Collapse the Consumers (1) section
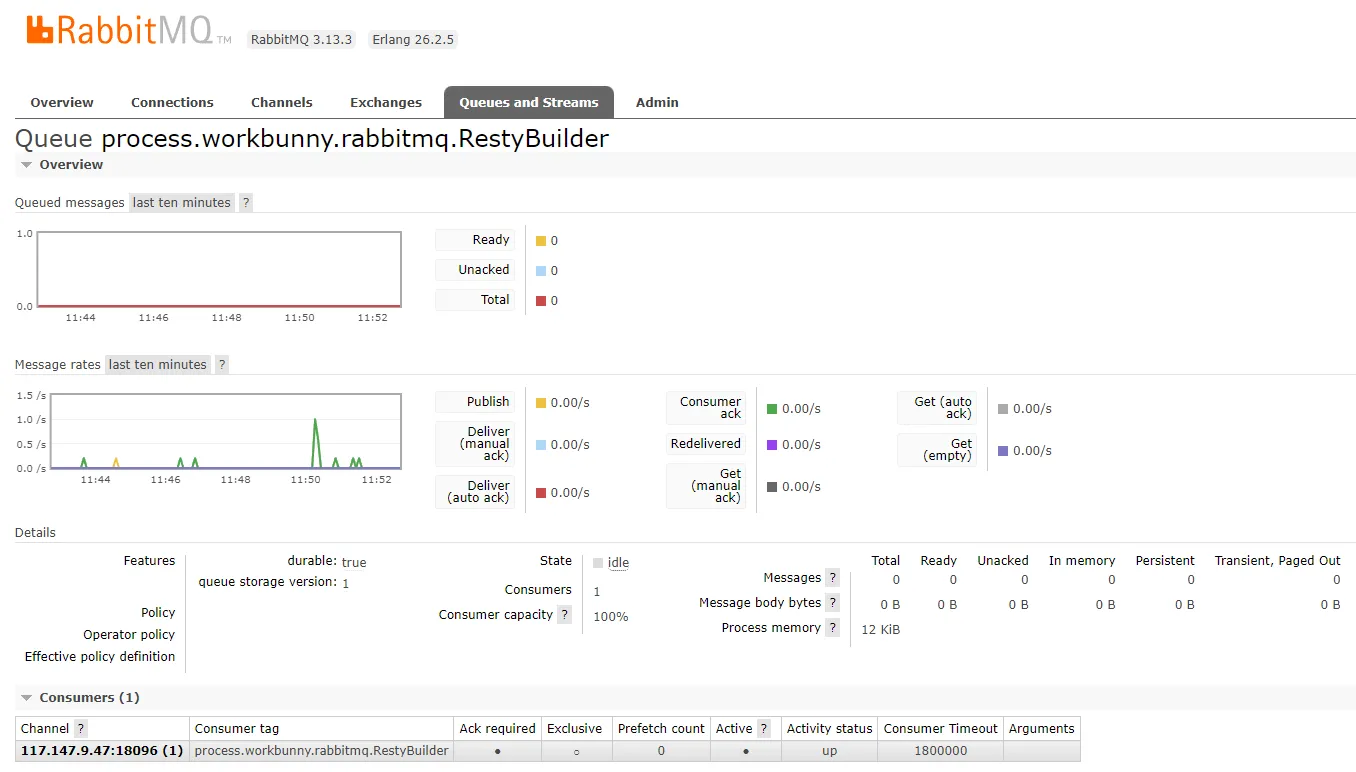The height and width of the screenshot is (772, 1356). [80, 698]
